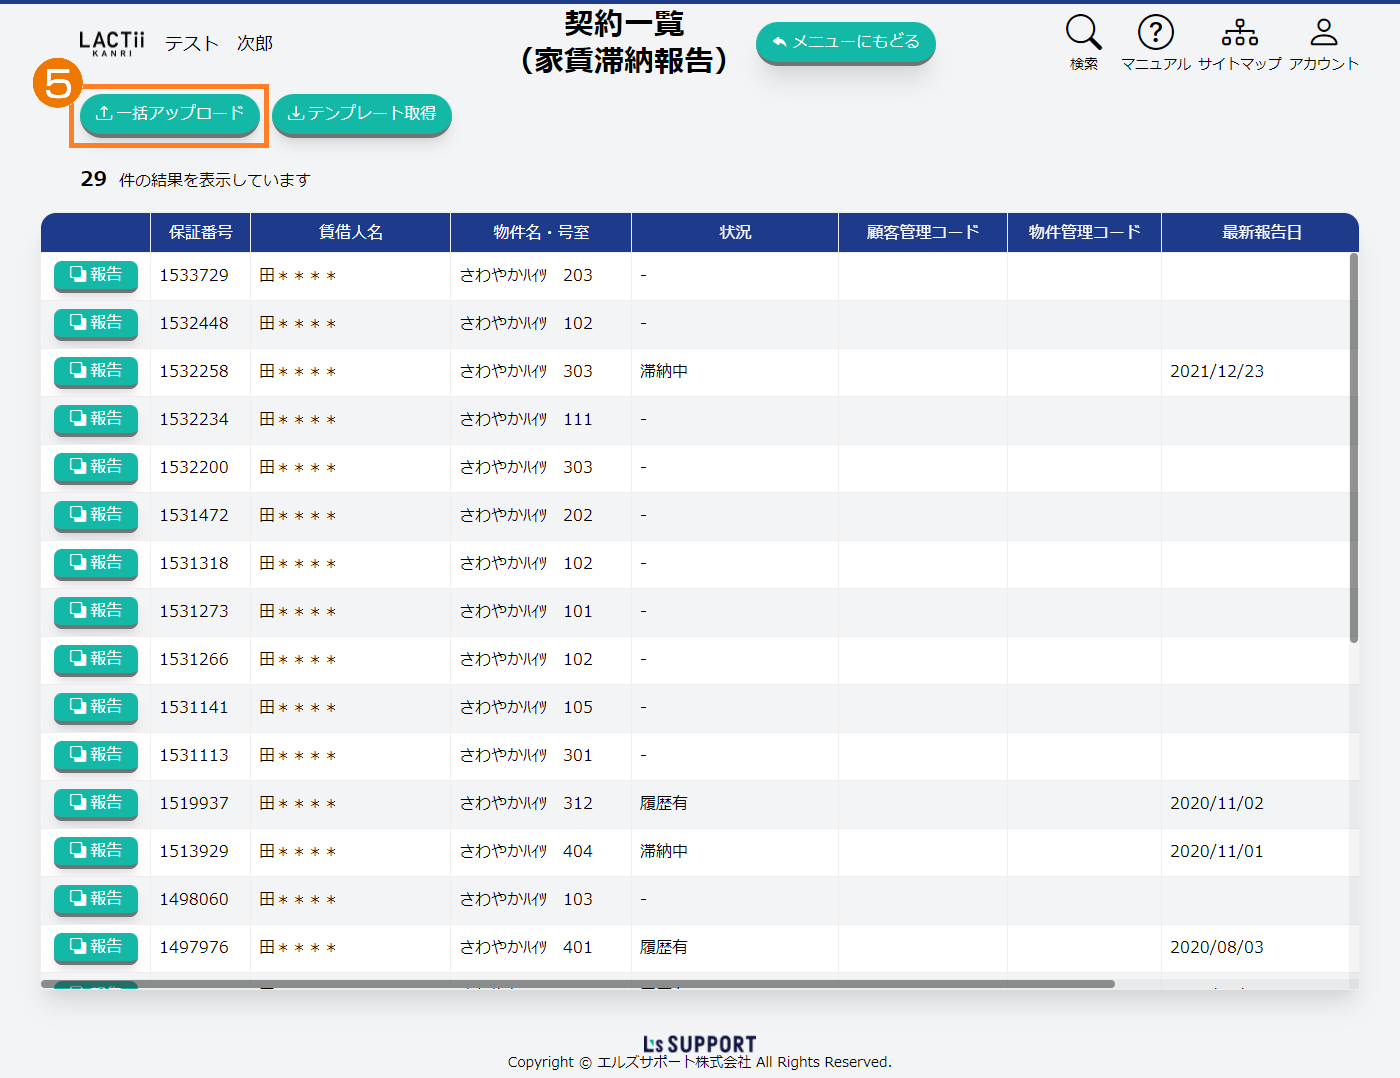Click 報告 for contract 1513929

point(96,851)
